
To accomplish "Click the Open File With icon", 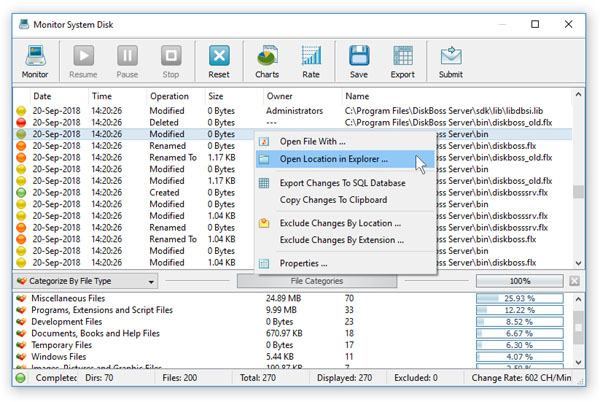I will 264,142.
